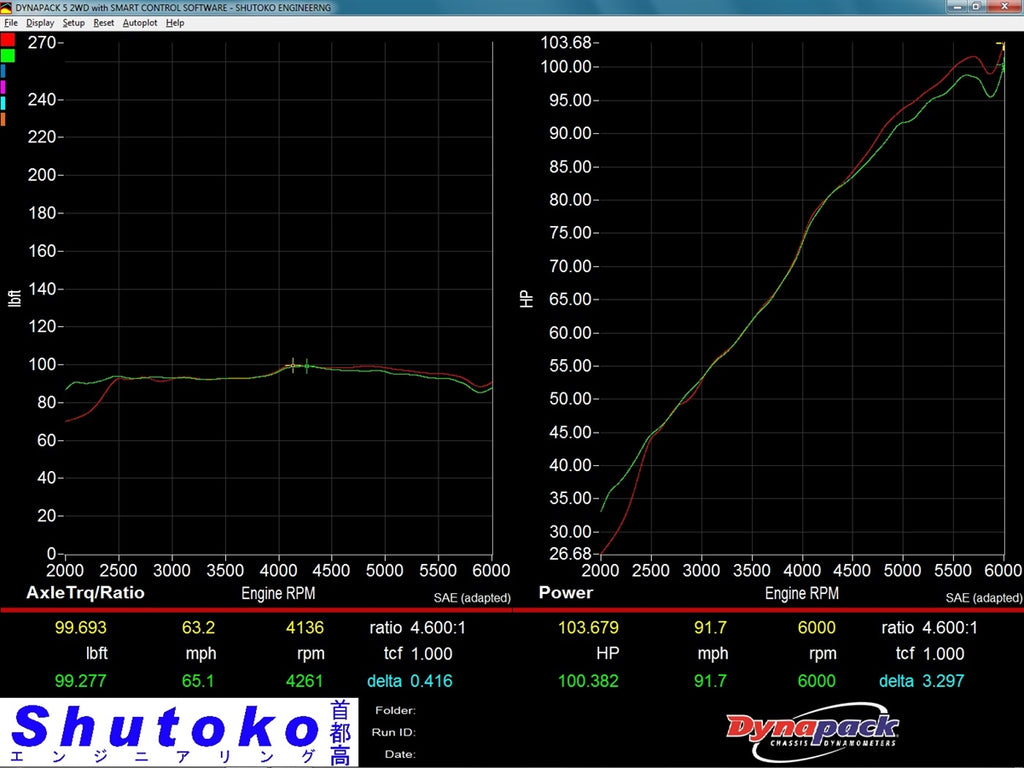Click the Dynapack app icon in title bar
This screenshot has height=768, width=1024.
click(x=6, y=7)
